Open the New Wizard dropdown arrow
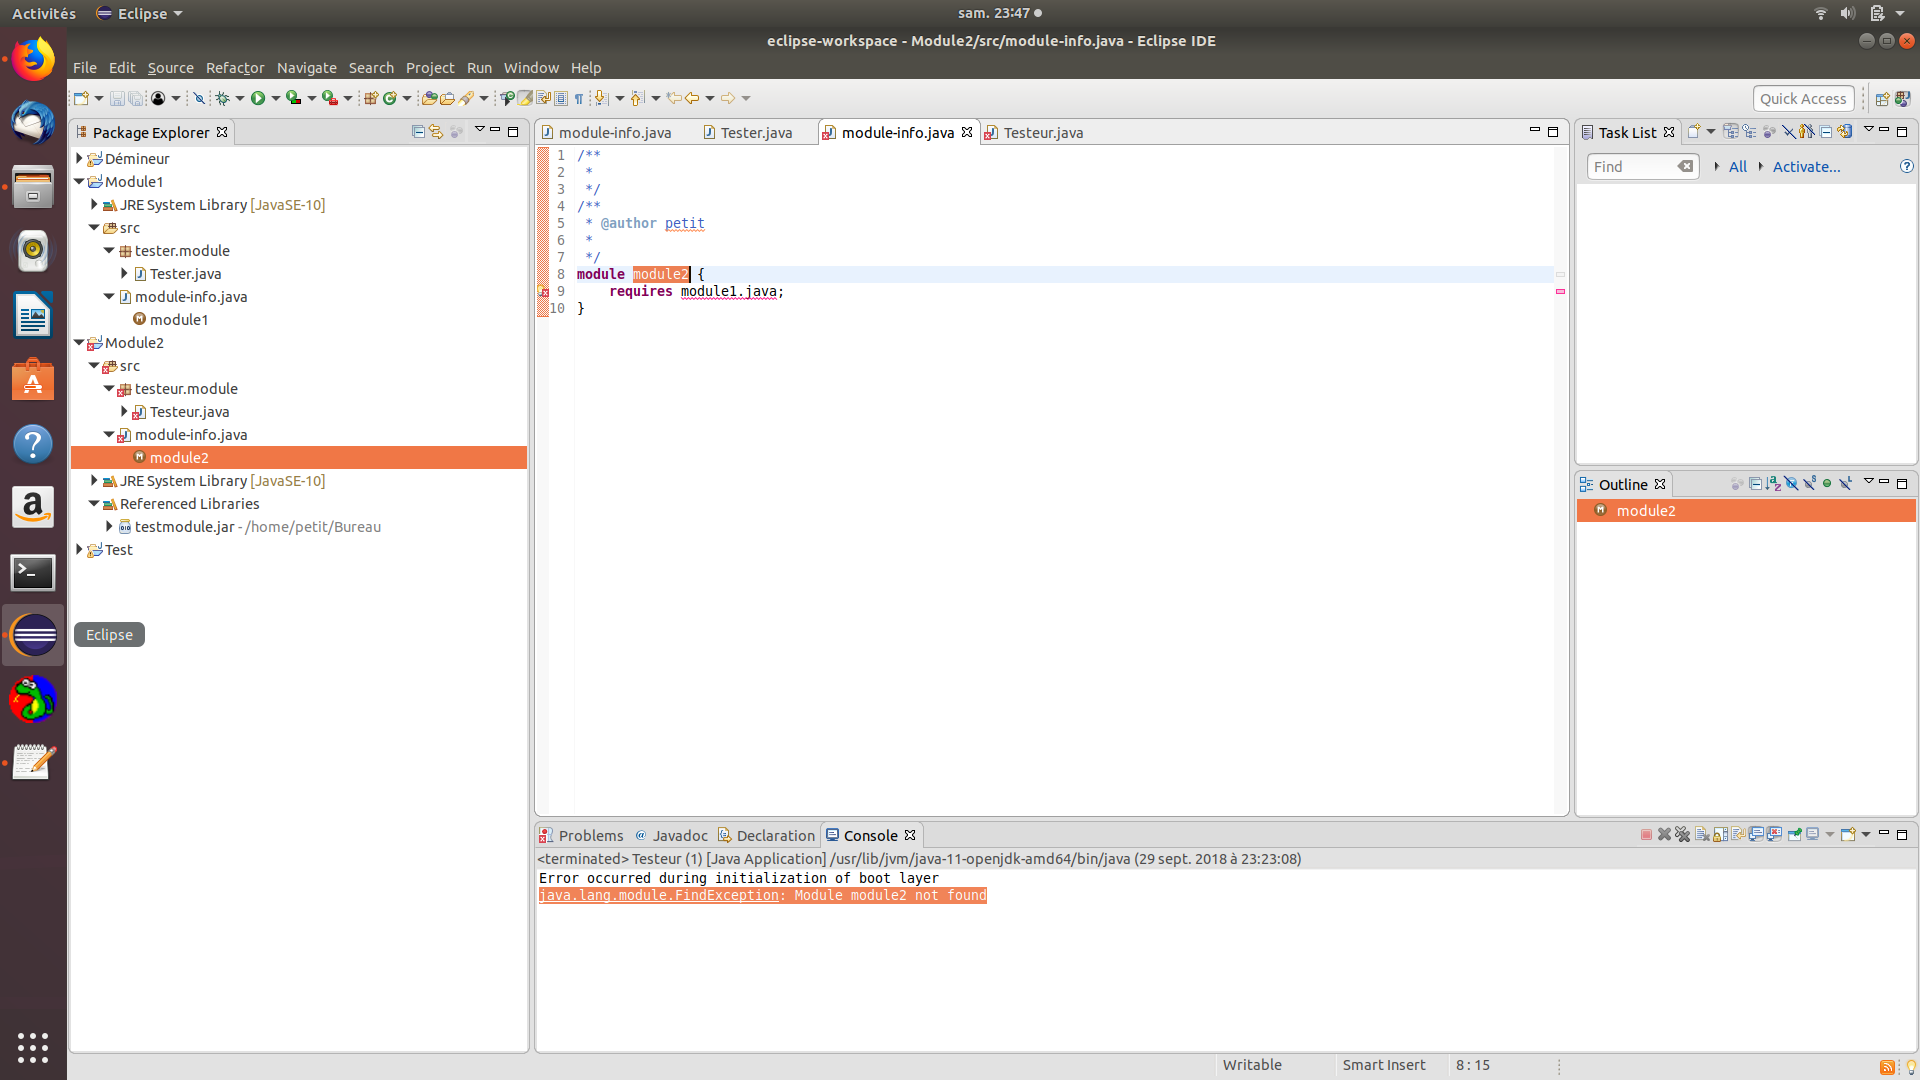The width and height of the screenshot is (1920, 1080). [x=98, y=98]
